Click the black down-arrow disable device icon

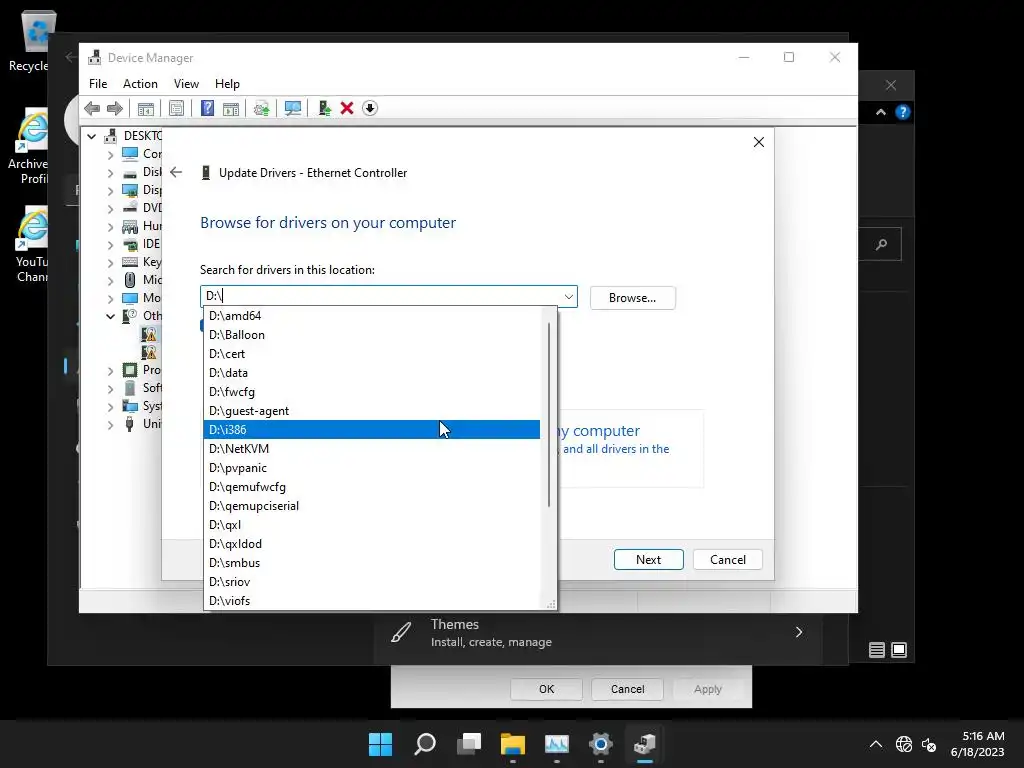click(370, 108)
